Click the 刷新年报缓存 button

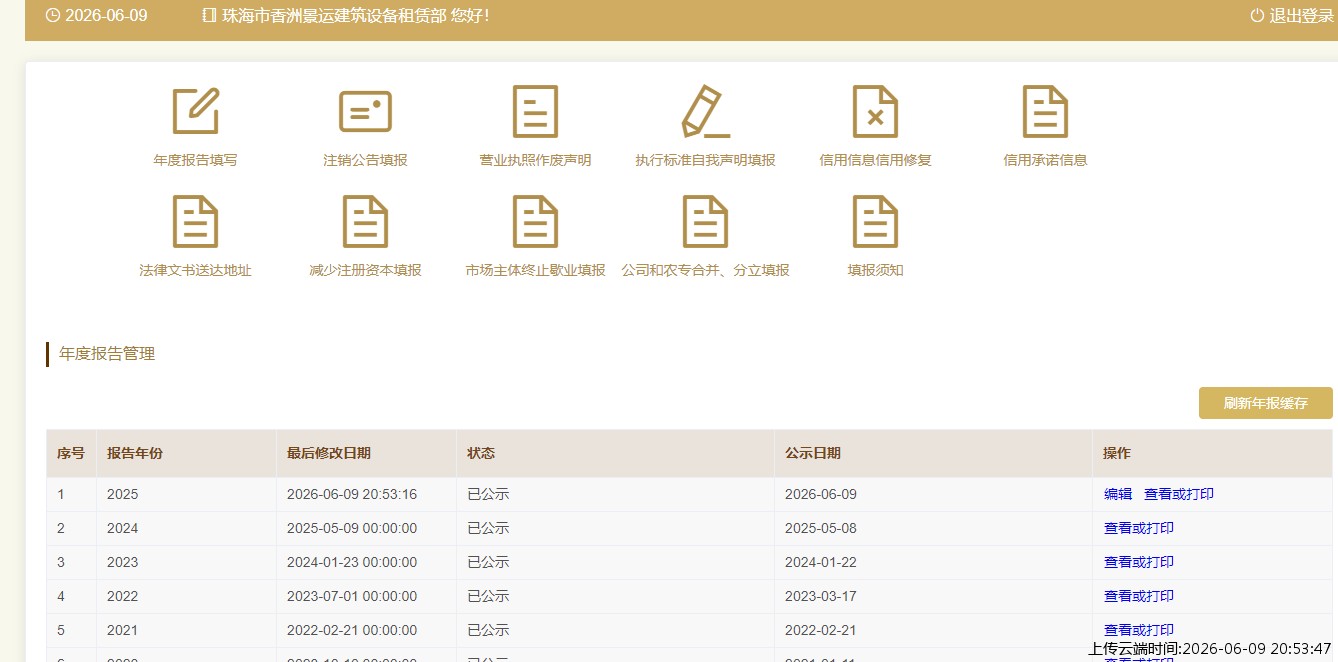coord(1265,403)
